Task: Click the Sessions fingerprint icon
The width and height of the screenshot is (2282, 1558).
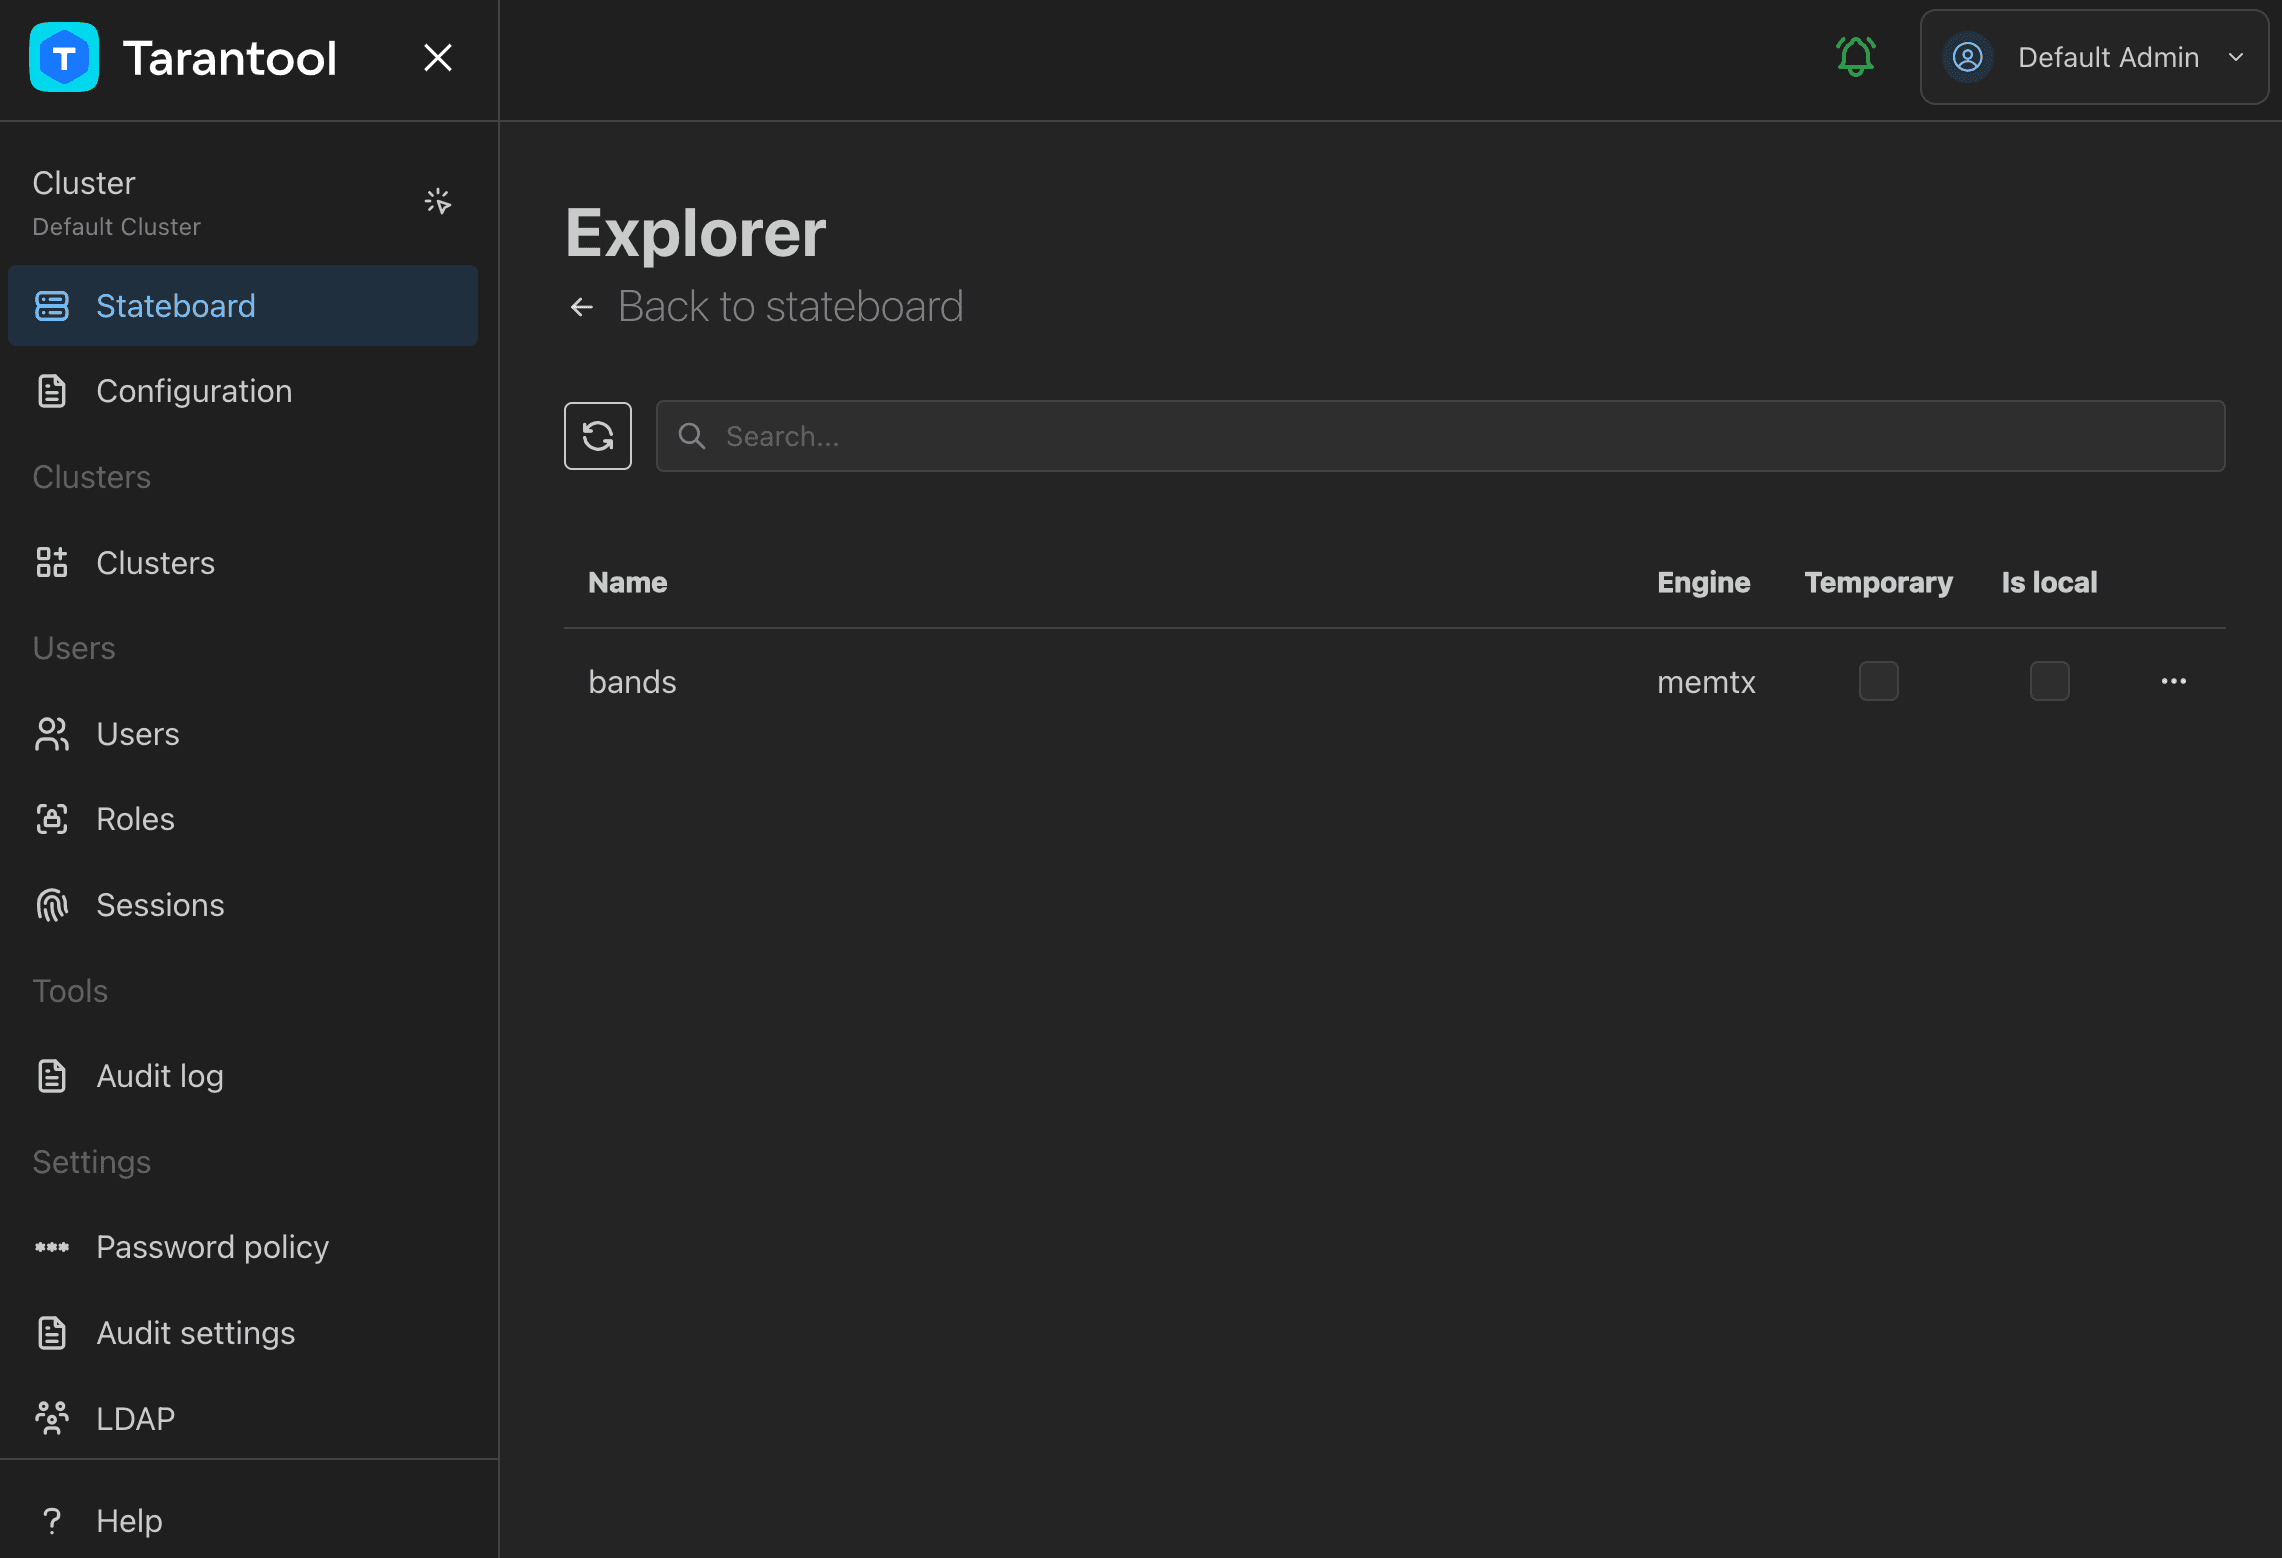Action: click(52, 905)
